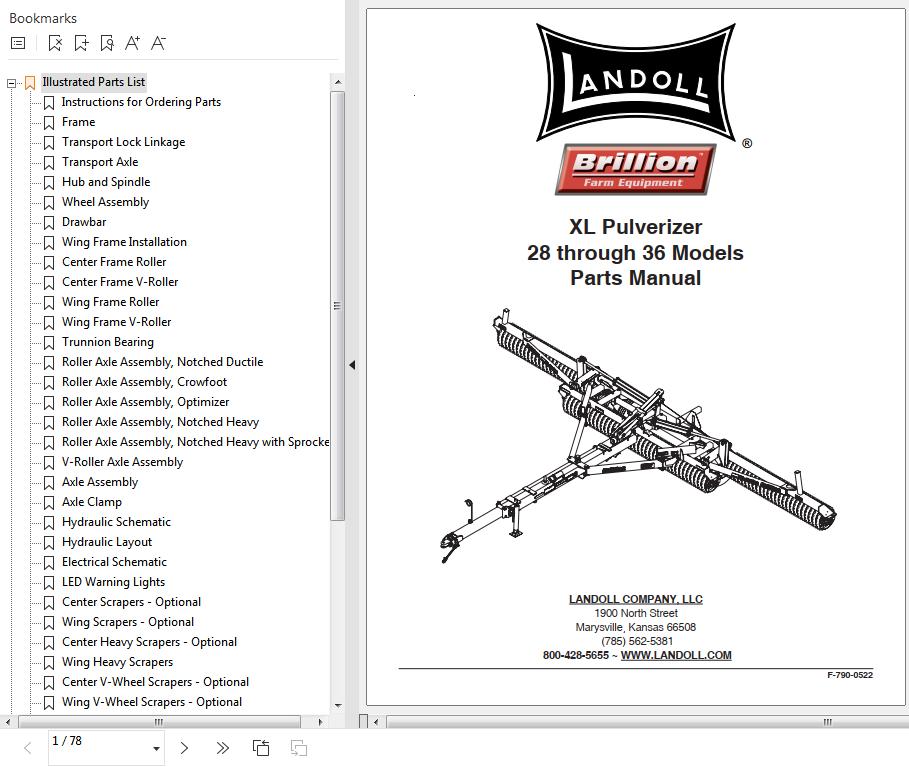Jump to the Transport Axle bookmark

(x=100, y=162)
